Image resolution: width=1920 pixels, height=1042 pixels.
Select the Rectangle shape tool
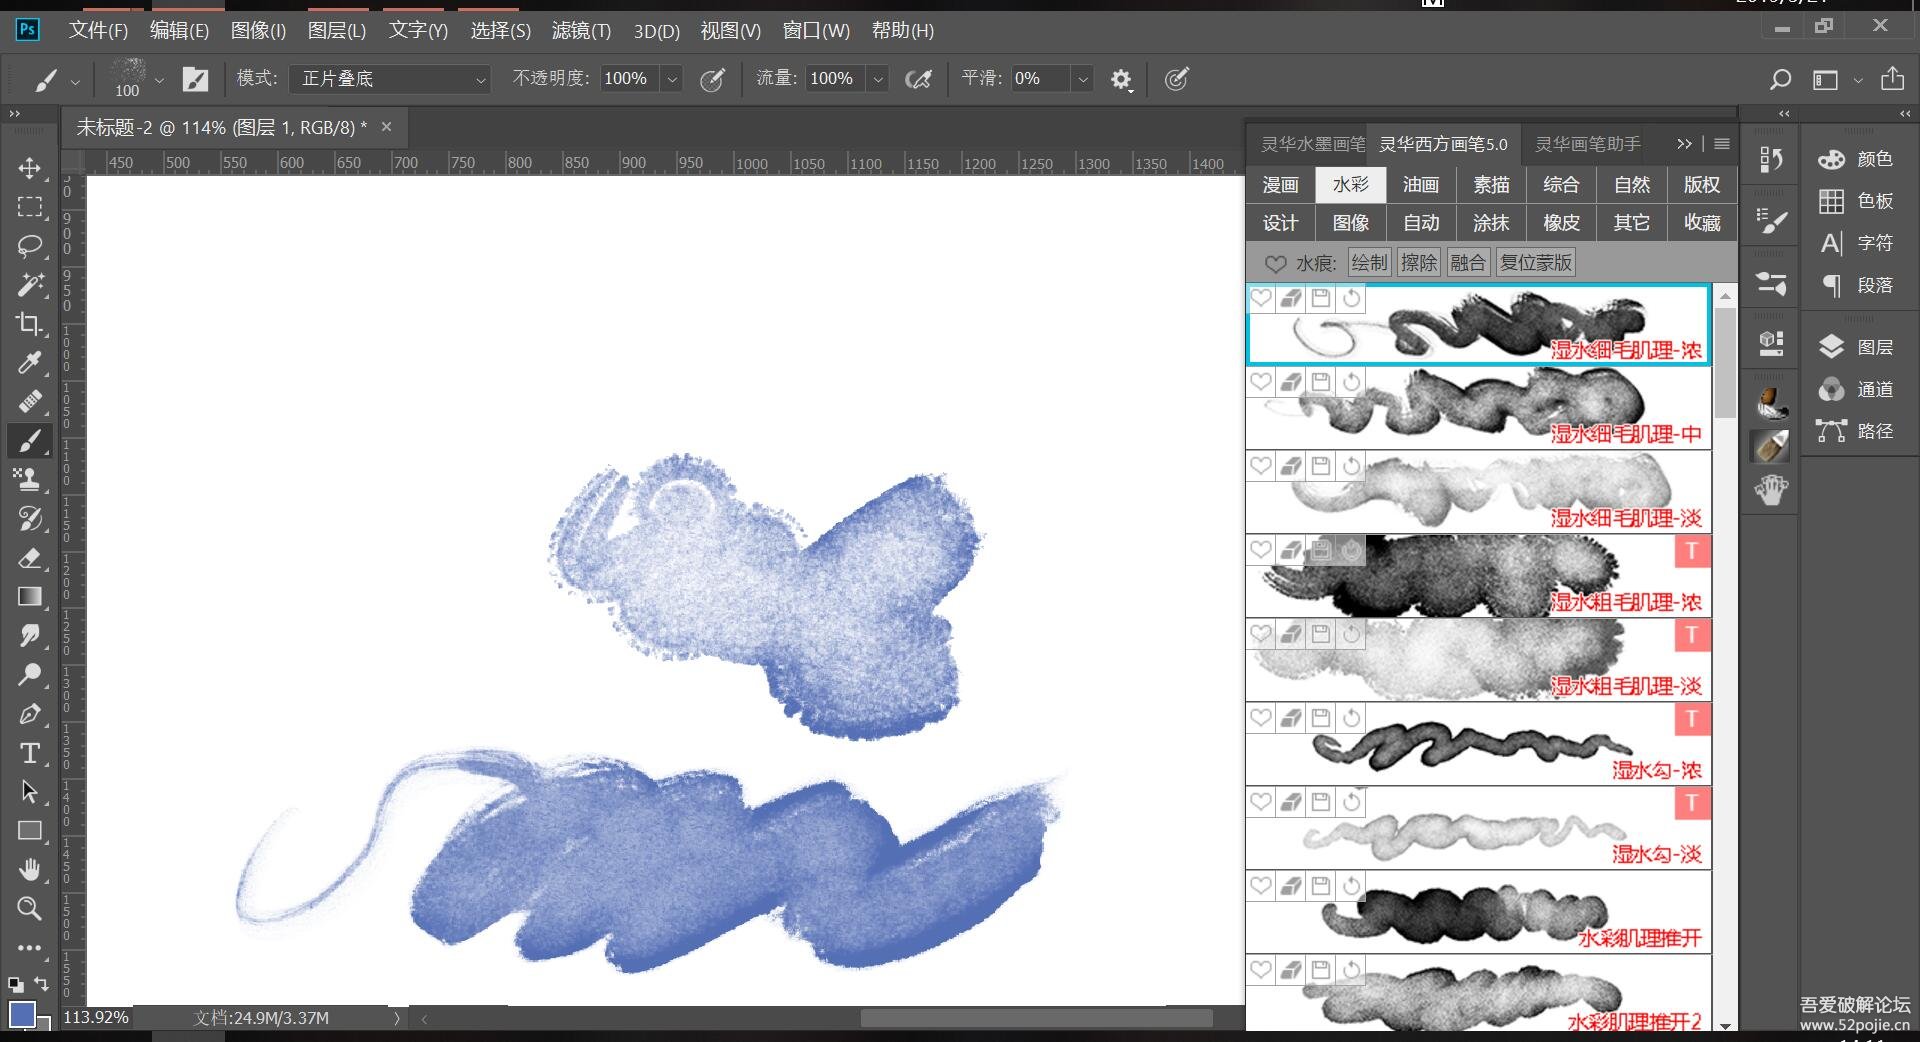point(30,830)
